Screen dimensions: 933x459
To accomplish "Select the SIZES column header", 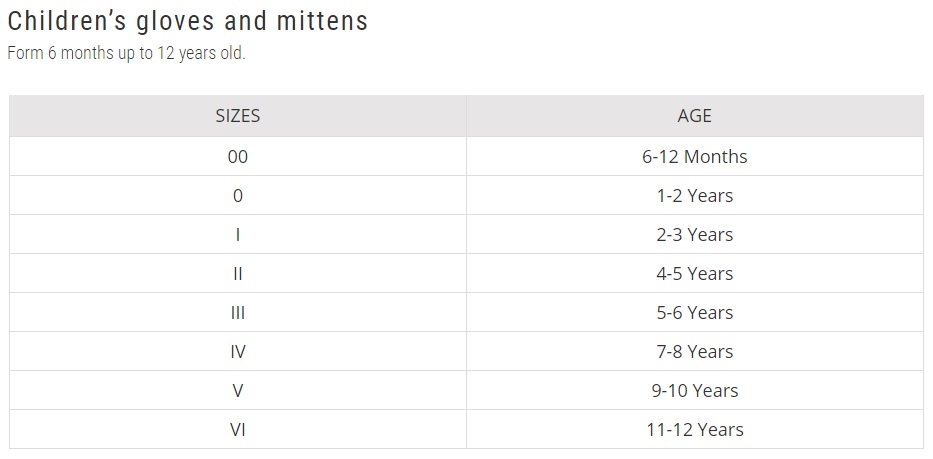I will click(x=237, y=115).
